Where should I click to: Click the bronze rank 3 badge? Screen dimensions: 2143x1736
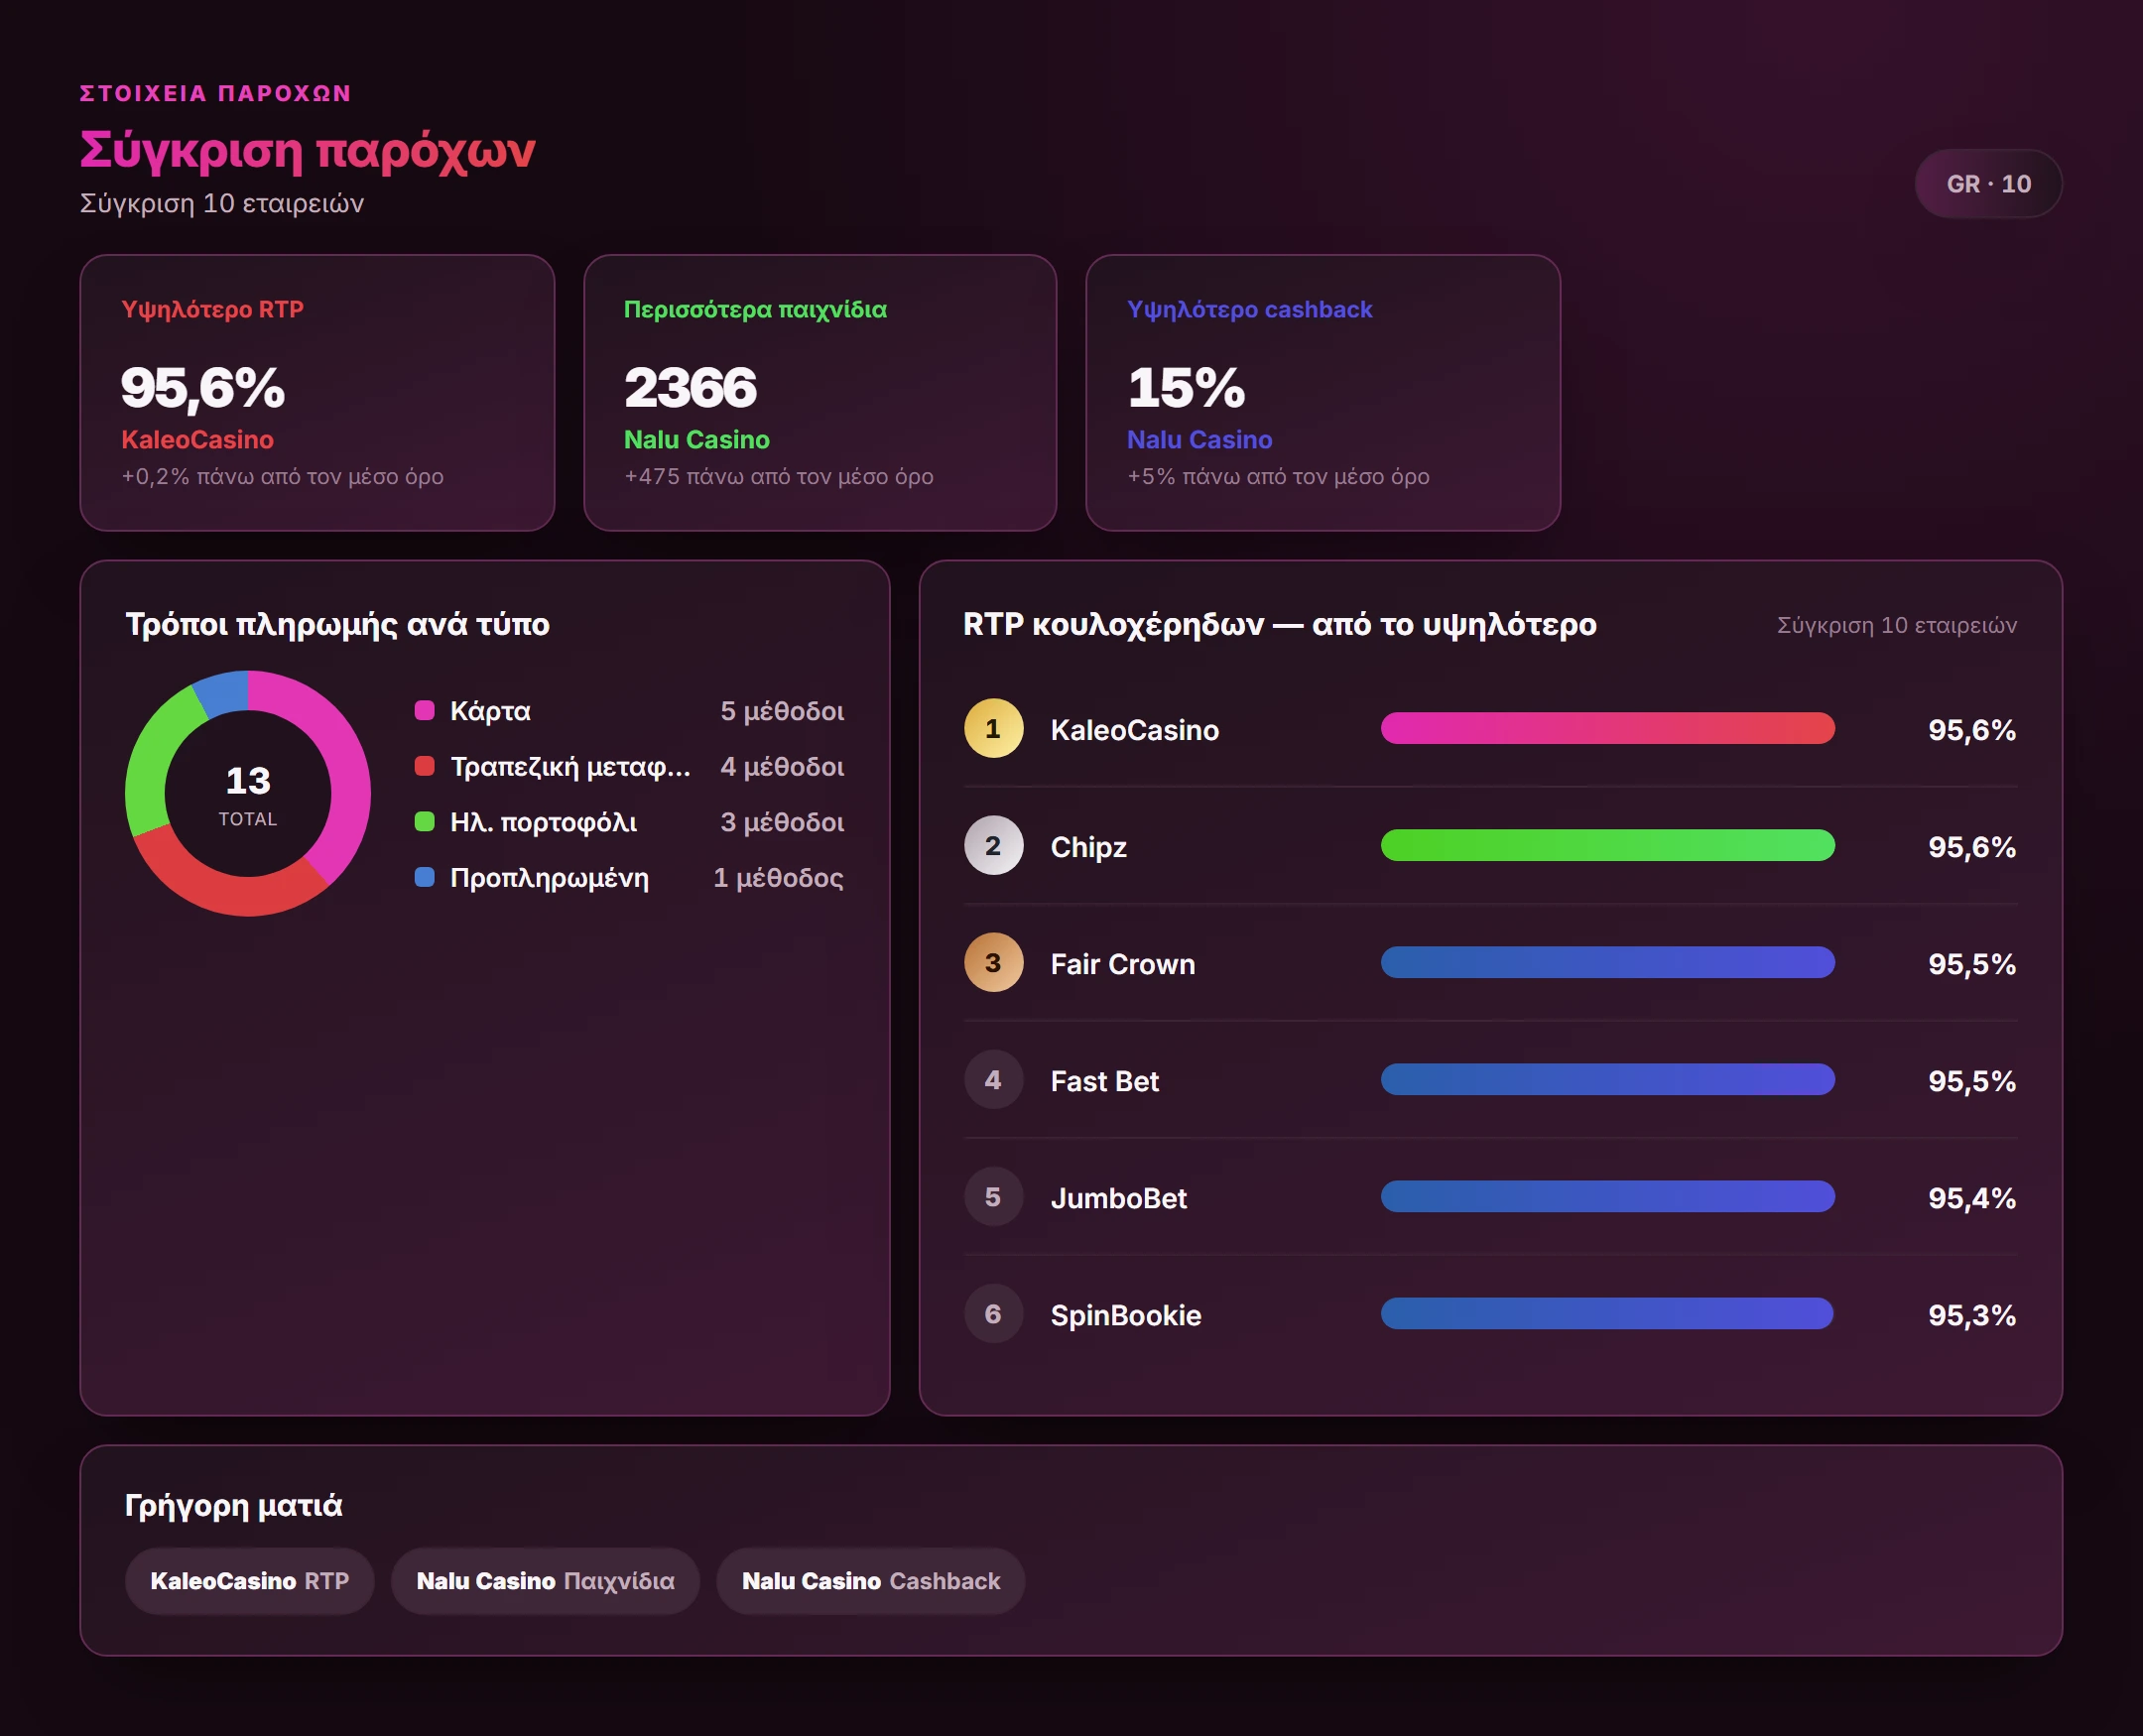tap(993, 963)
